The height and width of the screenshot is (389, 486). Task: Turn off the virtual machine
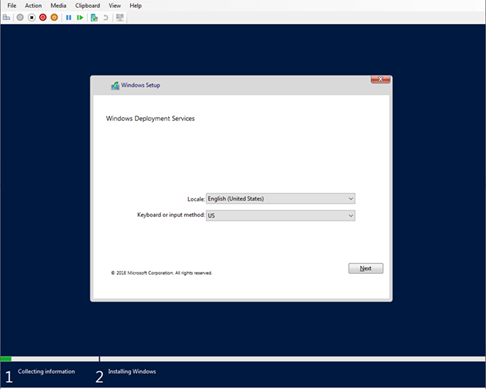click(x=32, y=17)
